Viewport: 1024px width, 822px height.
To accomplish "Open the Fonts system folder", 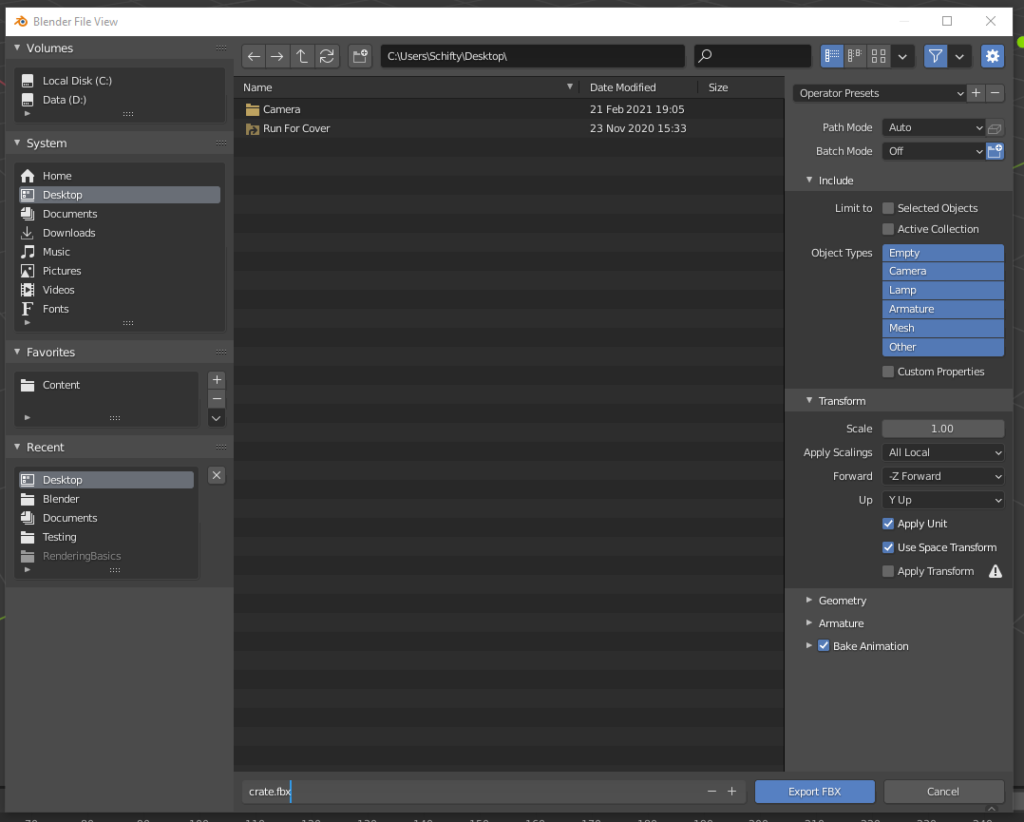I will pos(120,309).
